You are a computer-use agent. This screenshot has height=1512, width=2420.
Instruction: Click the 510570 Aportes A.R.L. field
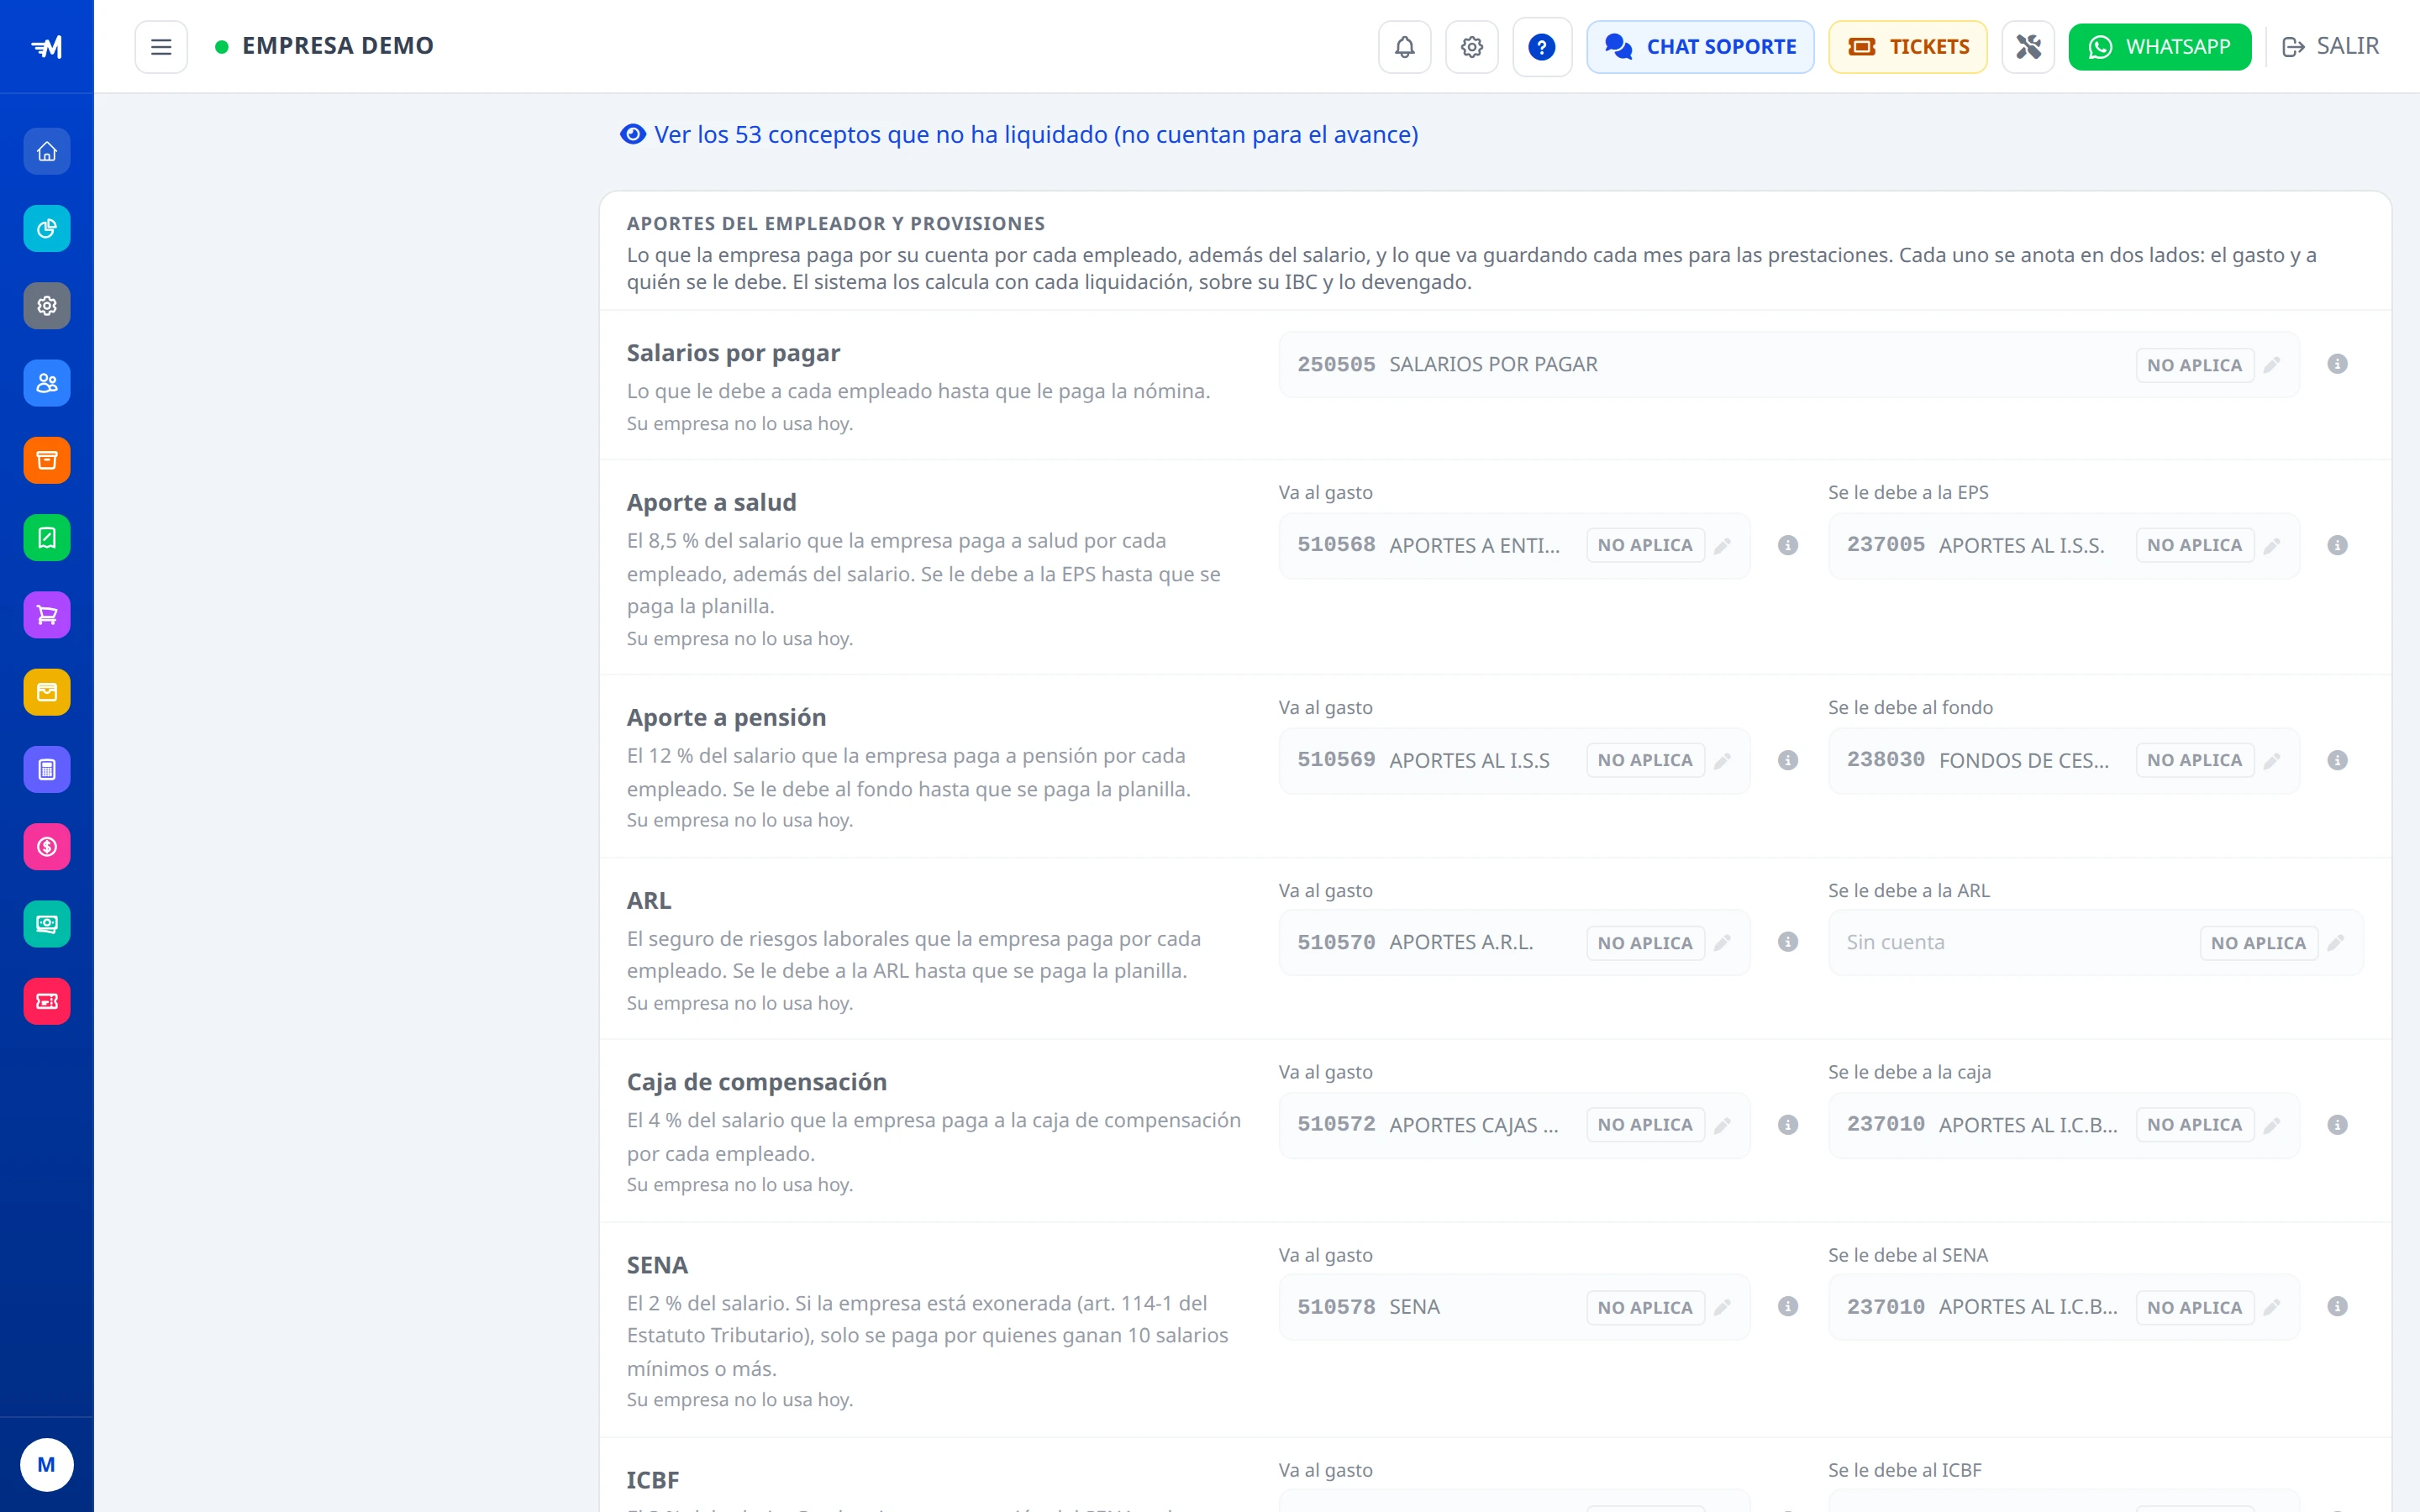pyautogui.click(x=1514, y=943)
